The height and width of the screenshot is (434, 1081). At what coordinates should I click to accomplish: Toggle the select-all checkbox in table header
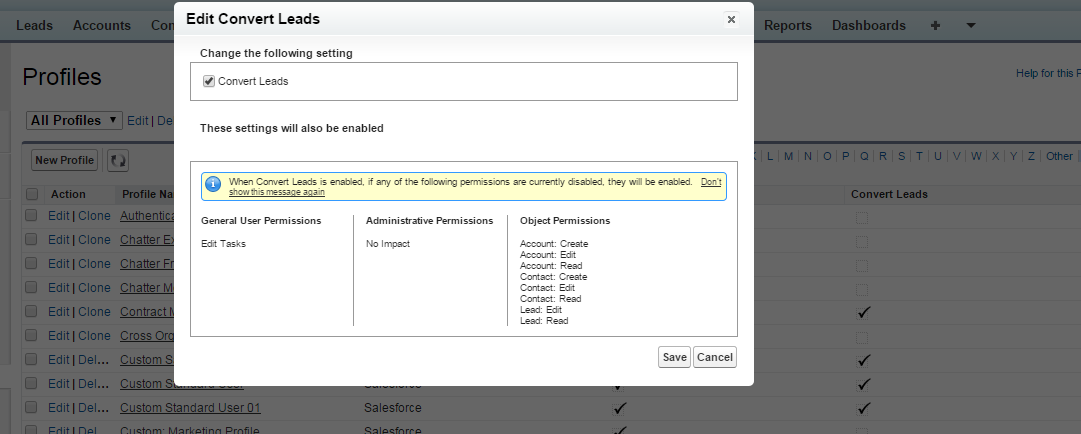point(32,194)
